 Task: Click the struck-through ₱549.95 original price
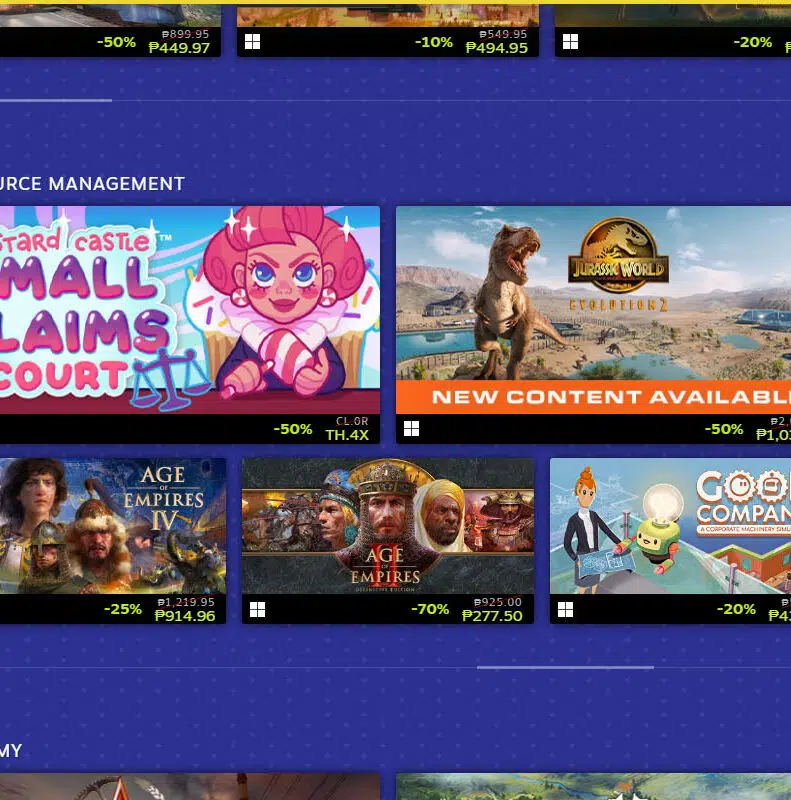click(x=503, y=34)
